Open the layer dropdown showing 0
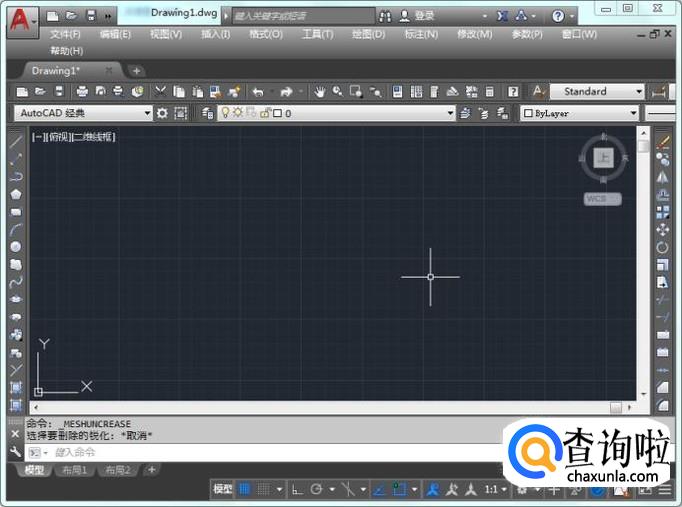The height and width of the screenshot is (507, 682). [336, 113]
